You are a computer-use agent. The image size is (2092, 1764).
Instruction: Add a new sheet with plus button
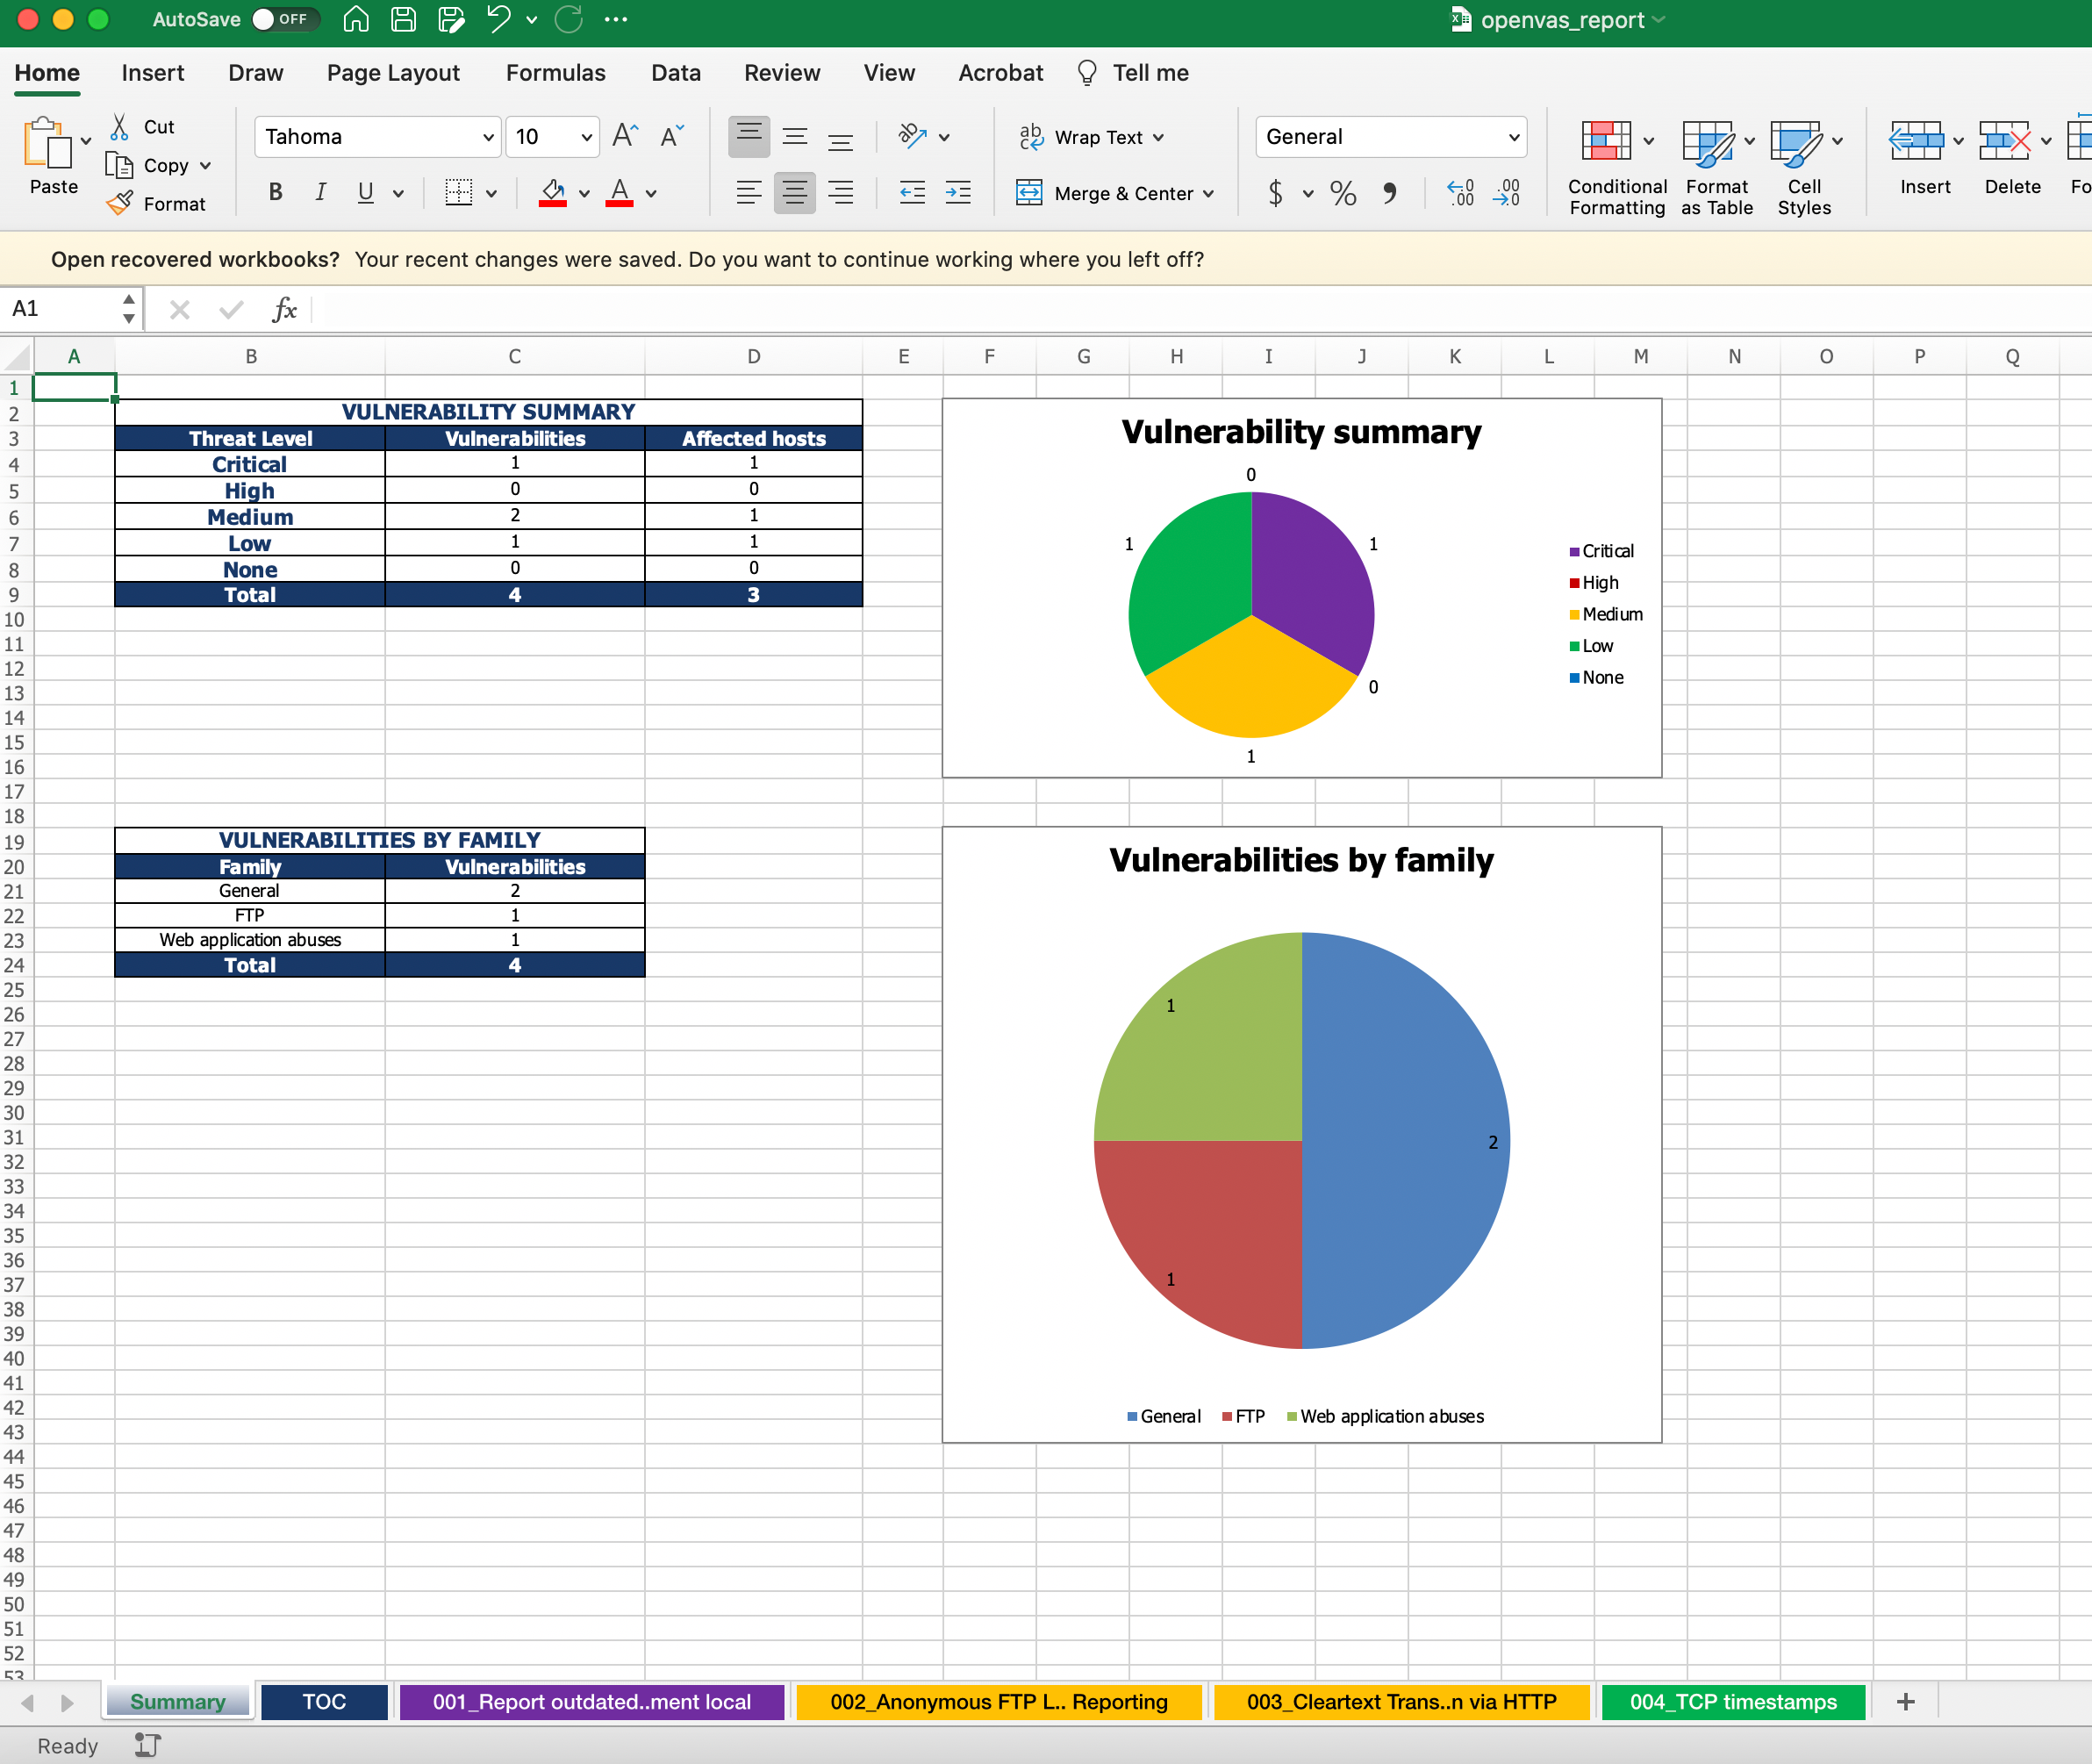click(x=1905, y=1701)
